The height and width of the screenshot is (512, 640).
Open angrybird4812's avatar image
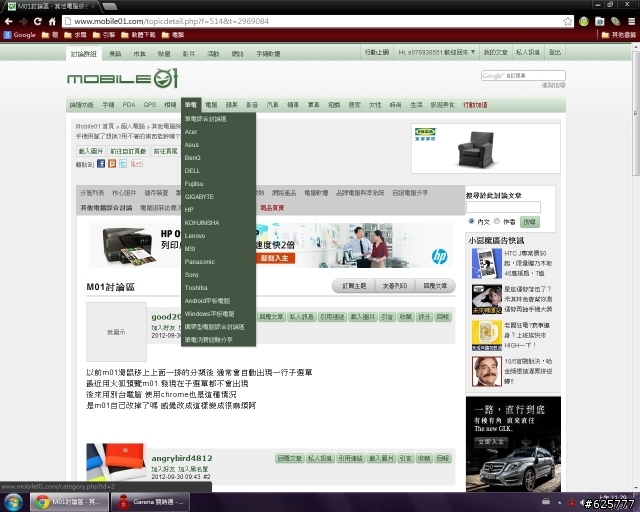(x=116, y=462)
